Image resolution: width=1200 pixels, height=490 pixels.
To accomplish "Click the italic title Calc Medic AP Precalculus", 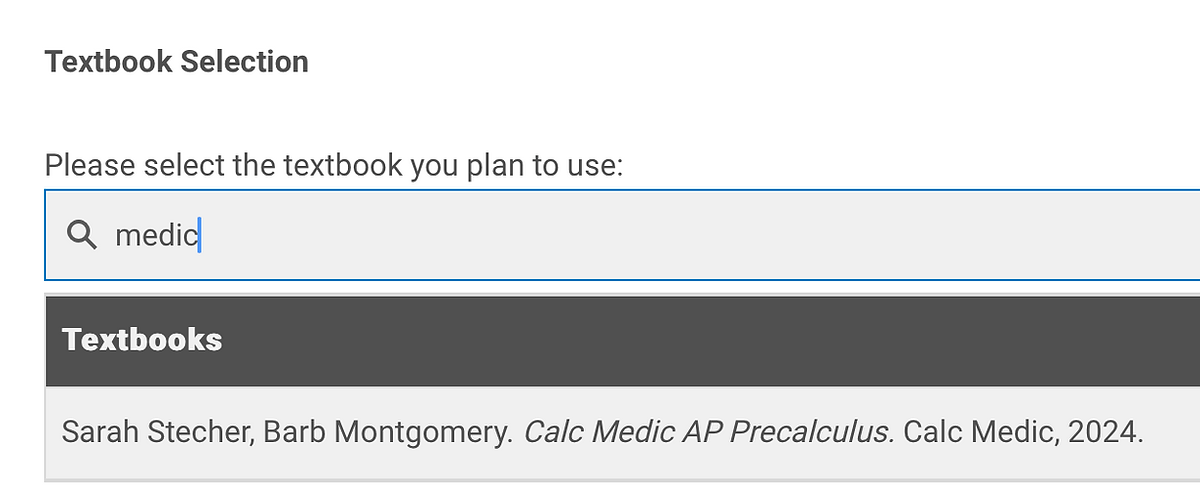I will [708, 432].
